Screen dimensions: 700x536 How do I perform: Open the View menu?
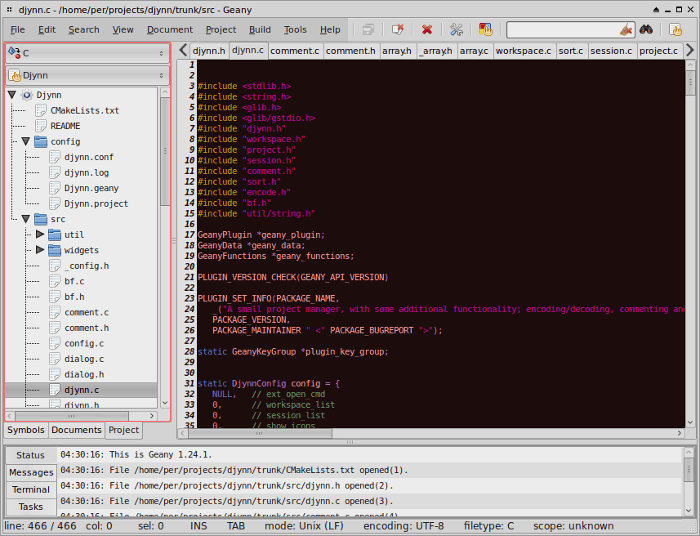click(123, 30)
